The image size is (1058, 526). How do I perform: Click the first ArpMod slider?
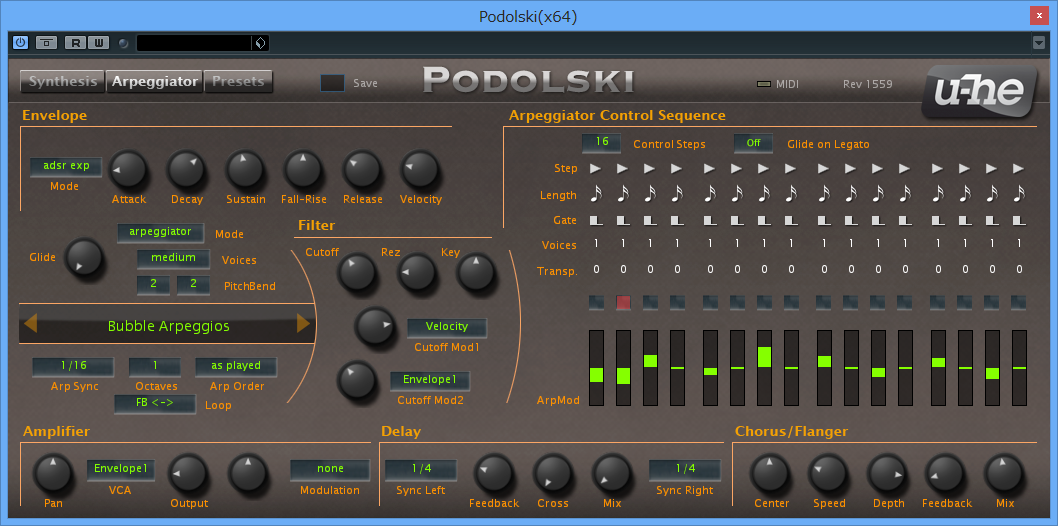point(596,368)
